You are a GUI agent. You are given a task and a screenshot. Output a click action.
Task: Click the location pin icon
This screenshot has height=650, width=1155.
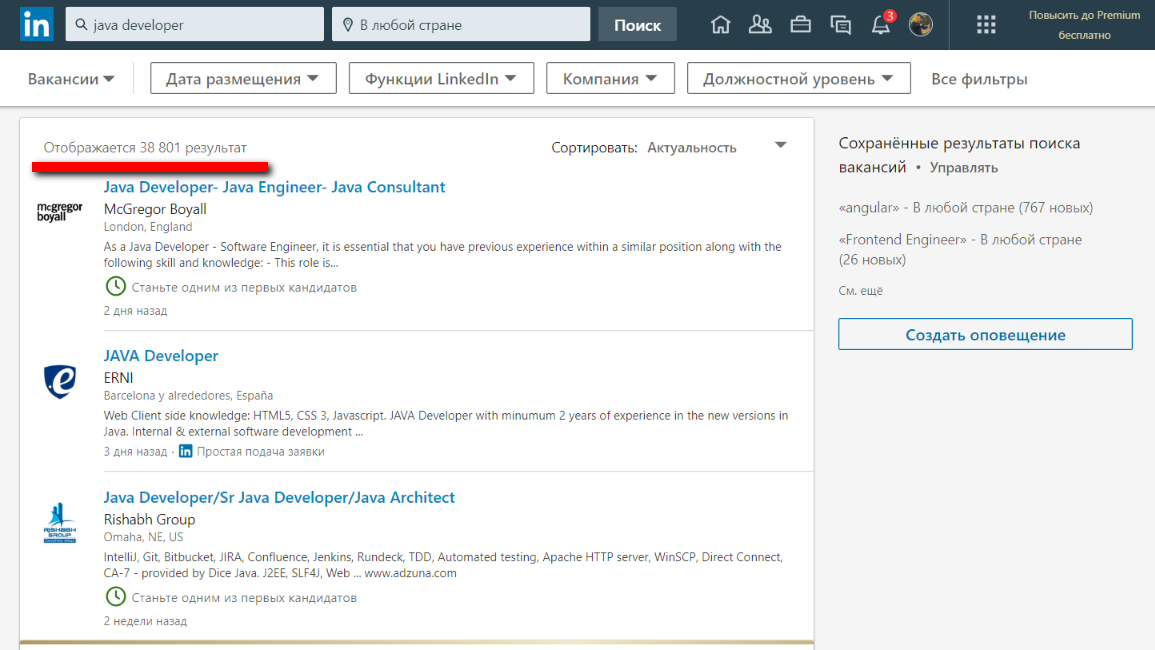(x=348, y=24)
